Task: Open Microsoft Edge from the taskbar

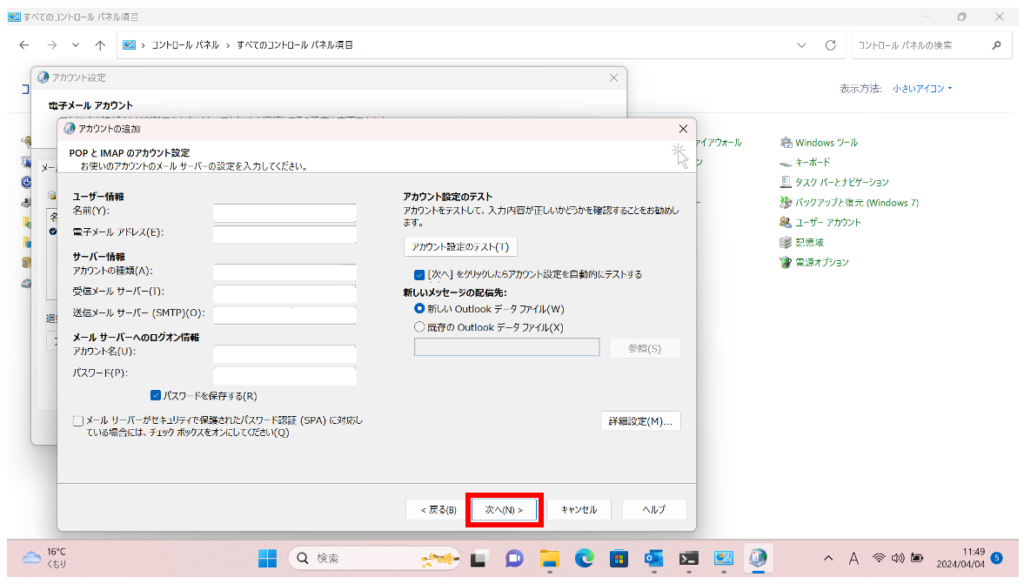Action: [x=584, y=558]
